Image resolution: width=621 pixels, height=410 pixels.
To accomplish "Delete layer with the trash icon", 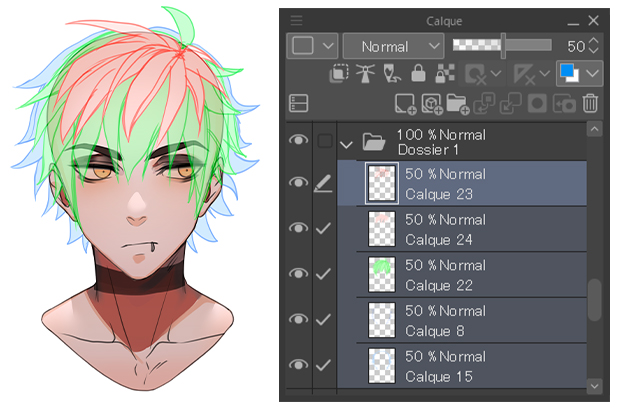I will [590, 103].
